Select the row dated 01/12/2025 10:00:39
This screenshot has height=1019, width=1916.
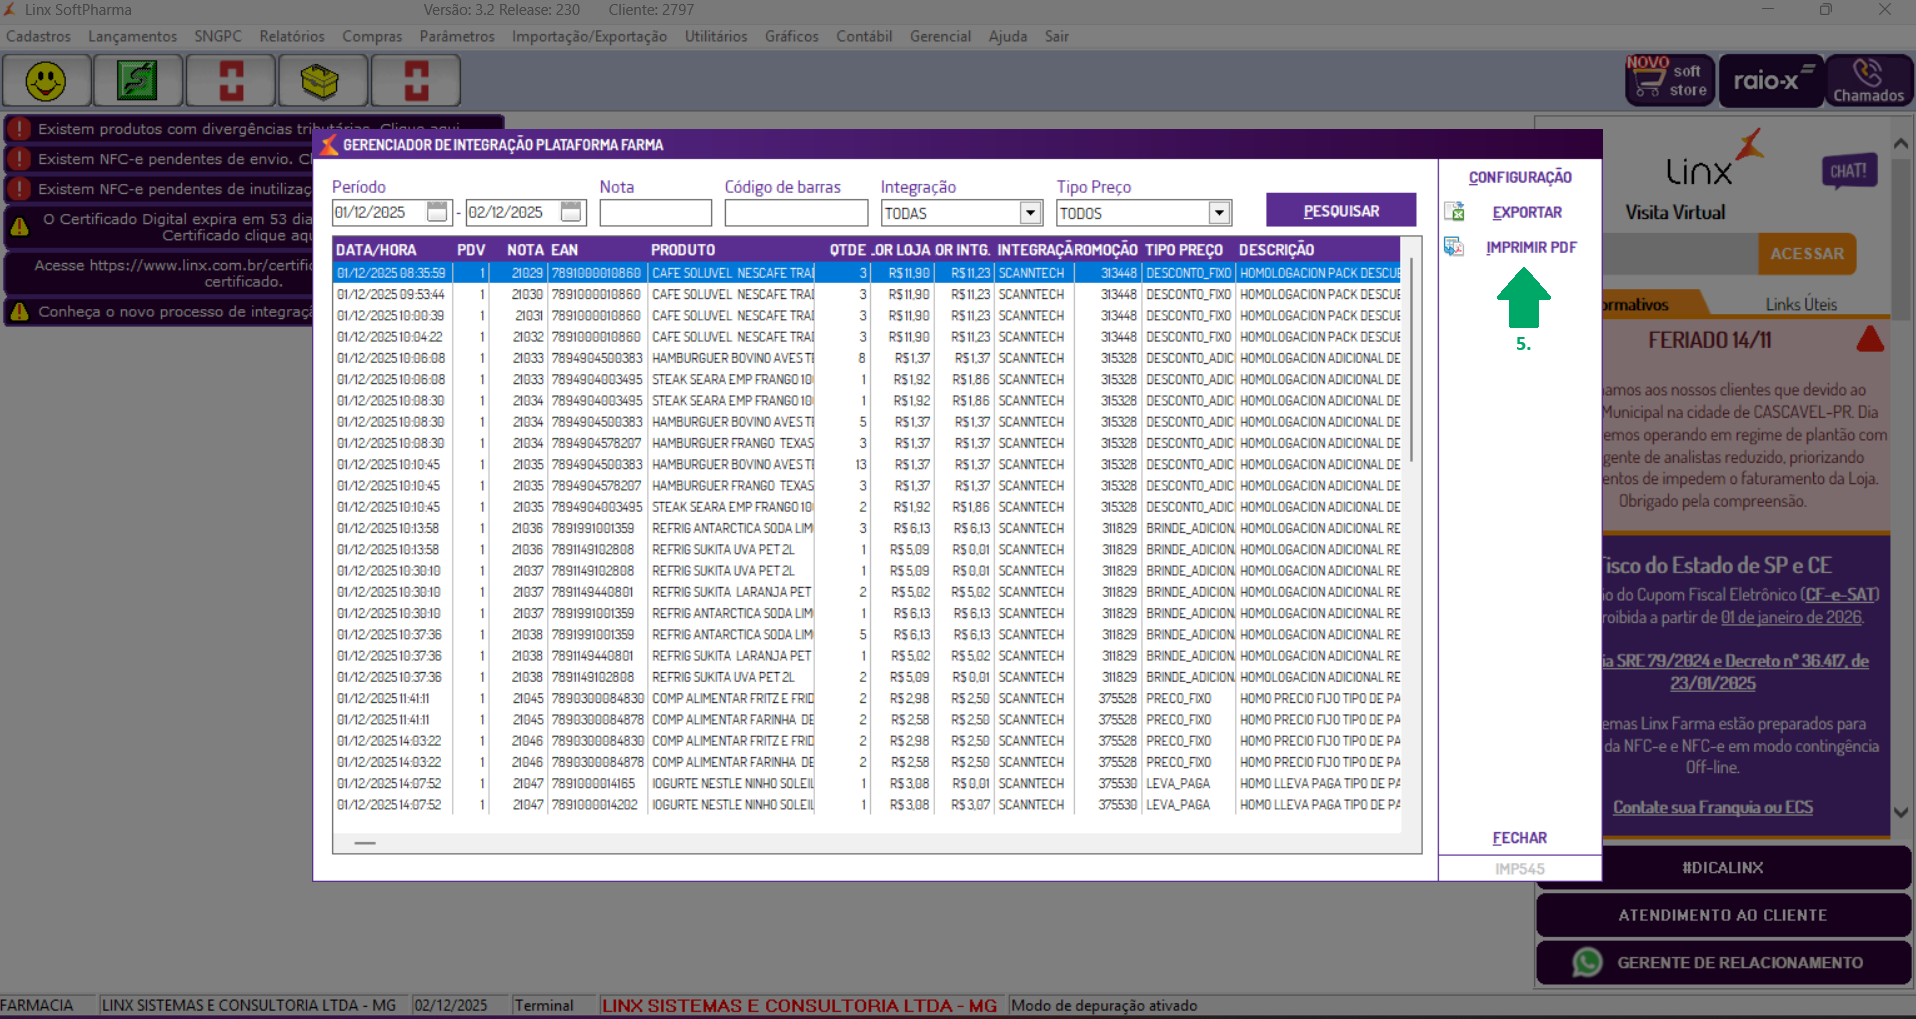click(x=867, y=315)
